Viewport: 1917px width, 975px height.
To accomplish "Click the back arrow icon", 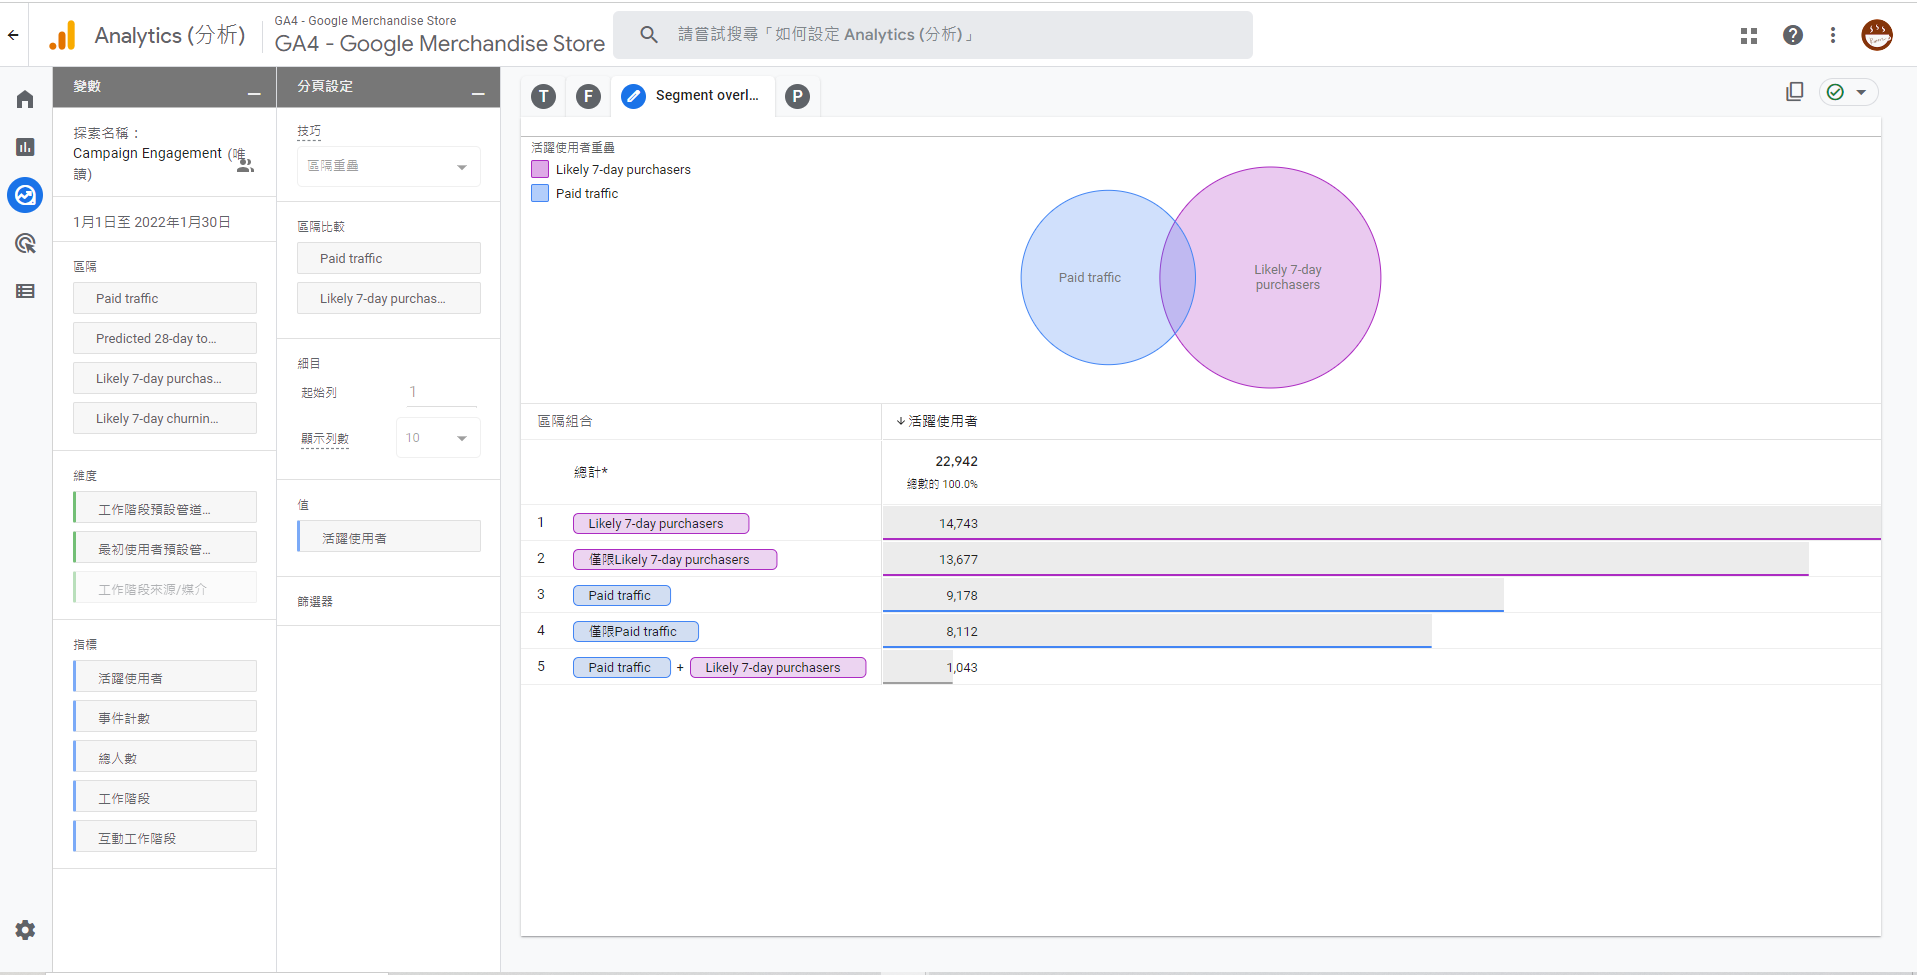I will coord(13,35).
